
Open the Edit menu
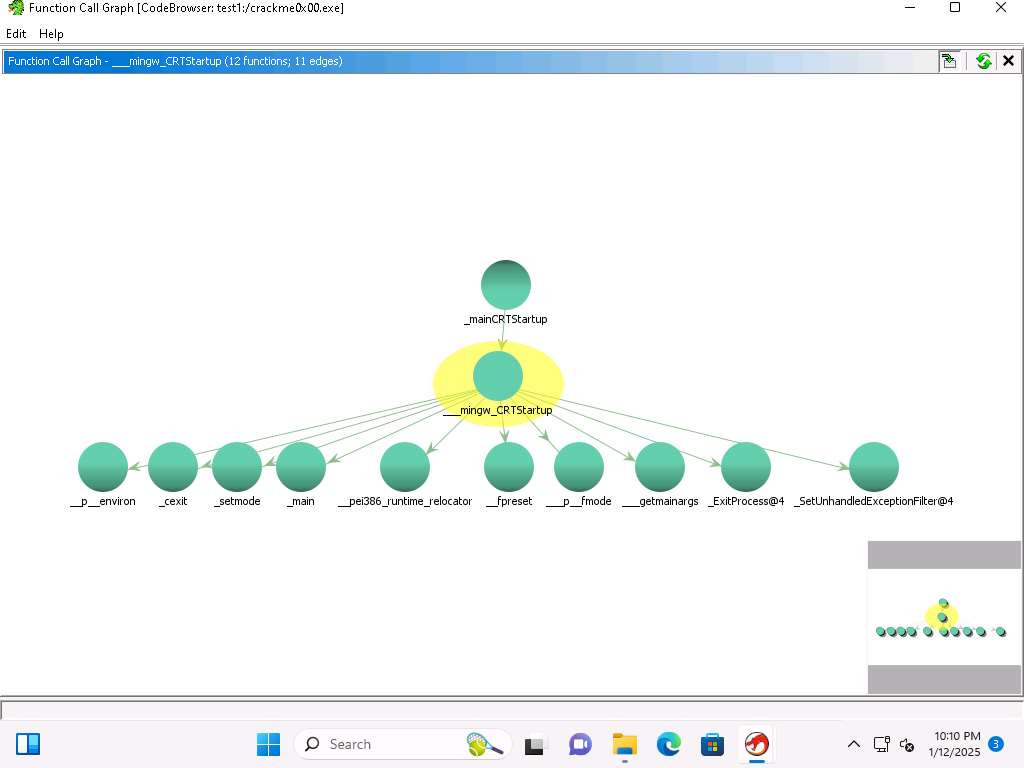point(16,34)
